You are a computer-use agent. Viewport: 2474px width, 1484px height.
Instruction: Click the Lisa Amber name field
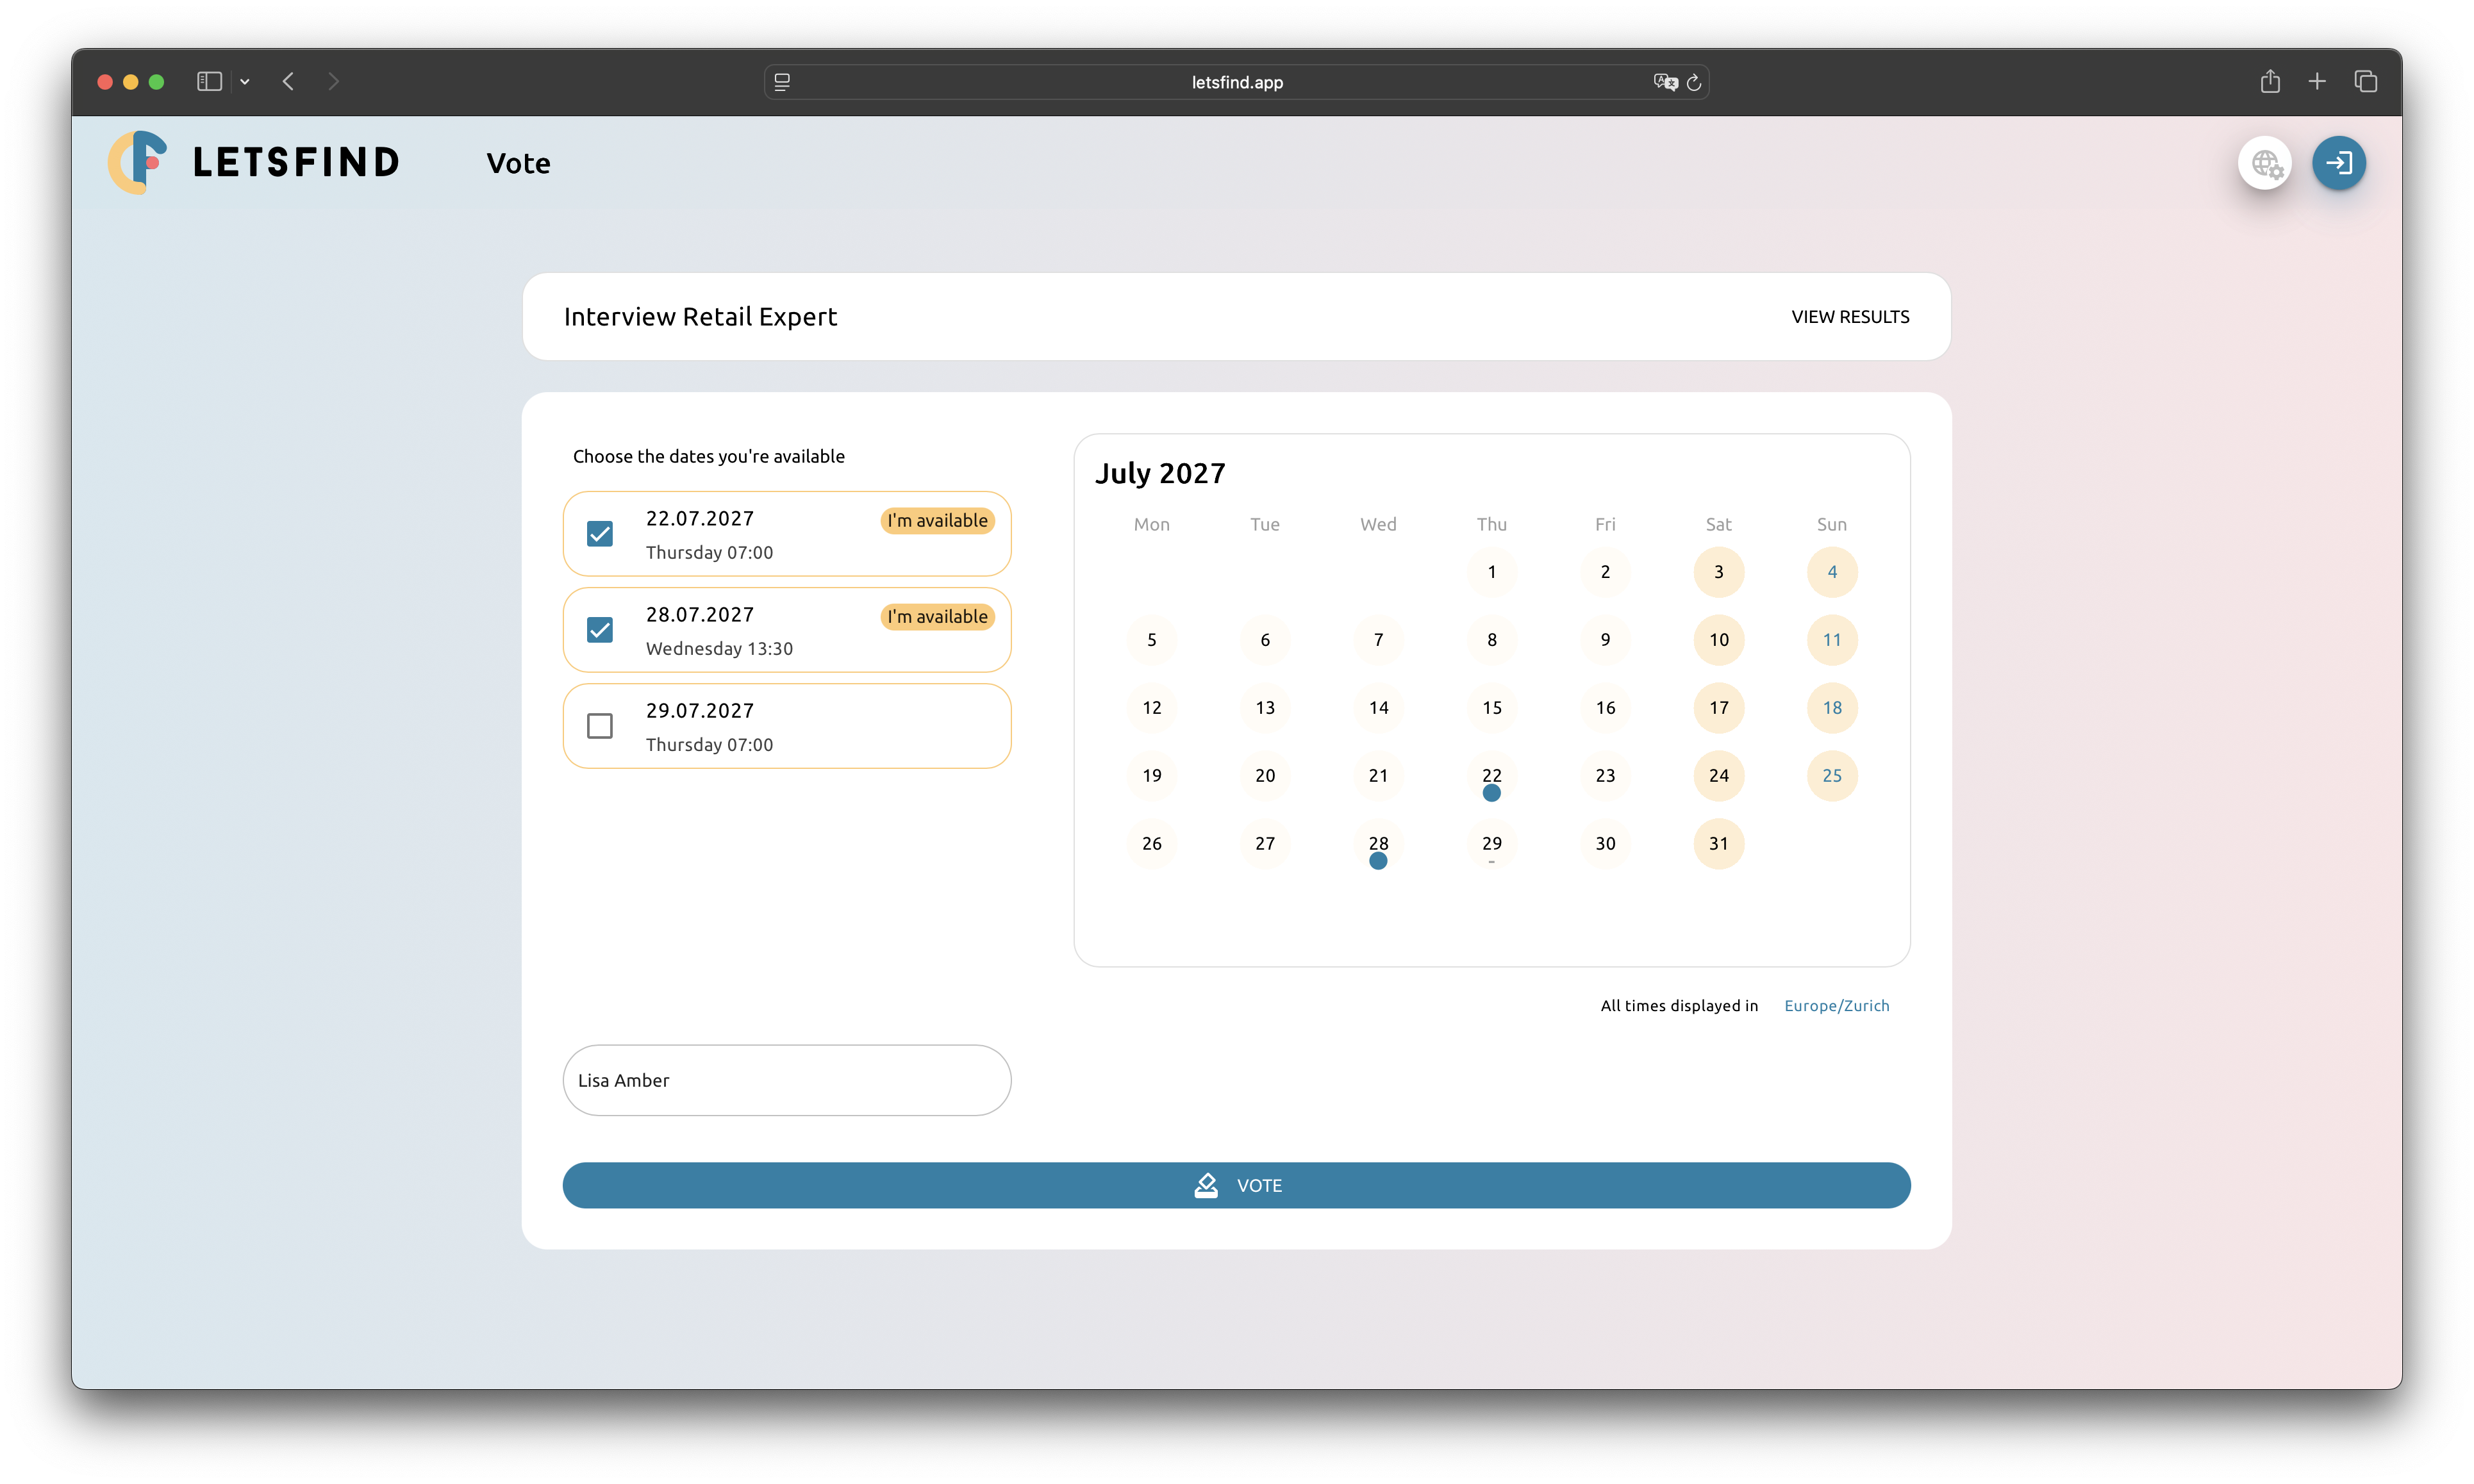787,1080
